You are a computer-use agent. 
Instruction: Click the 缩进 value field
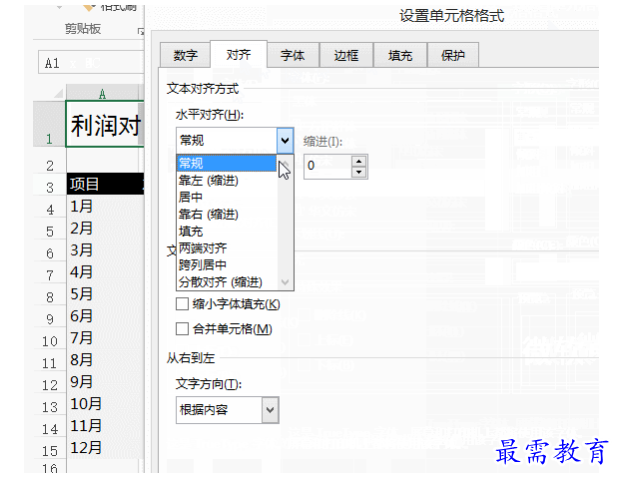327,166
